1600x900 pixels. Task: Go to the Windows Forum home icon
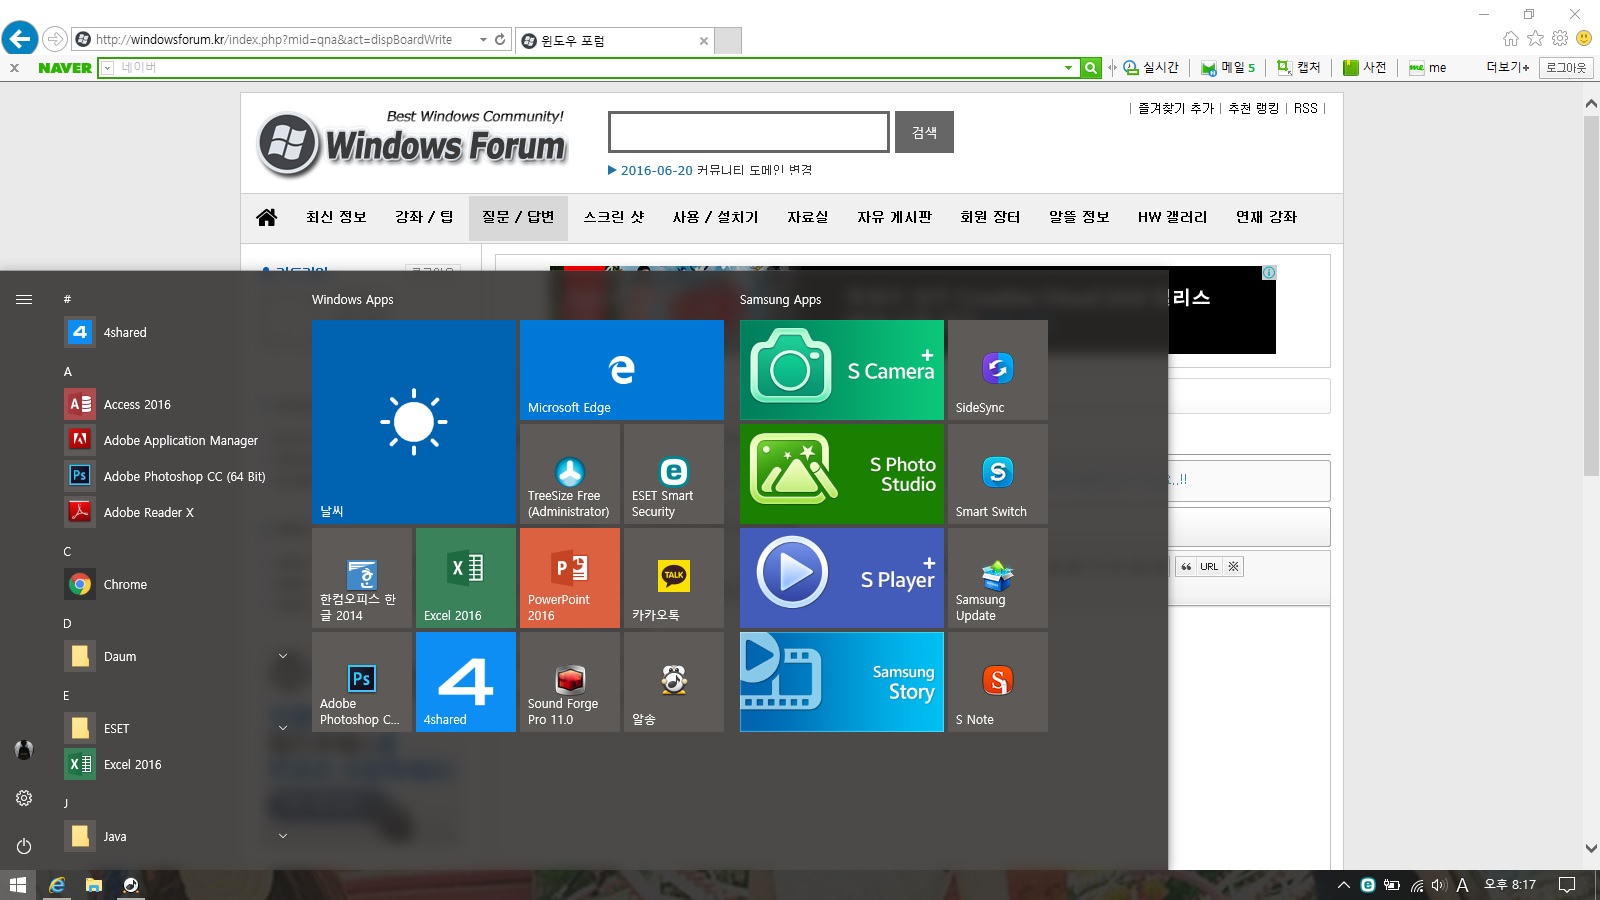tap(266, 217)
